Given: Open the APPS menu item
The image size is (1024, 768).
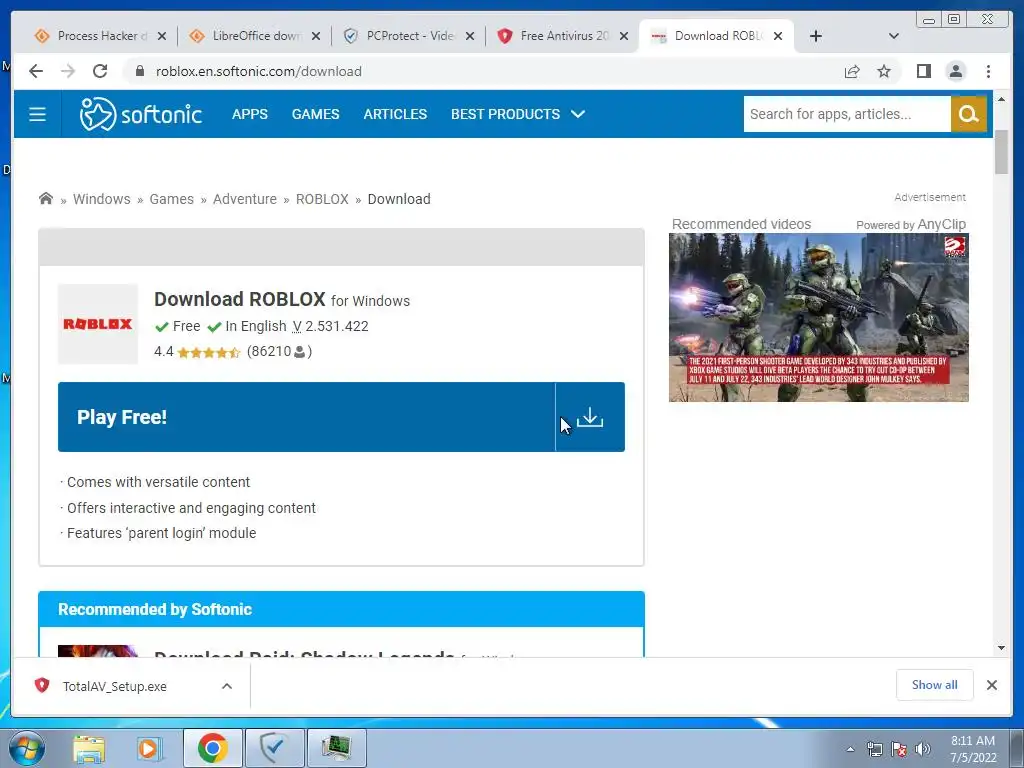Looking at the screenshot, I should (249, 114).
